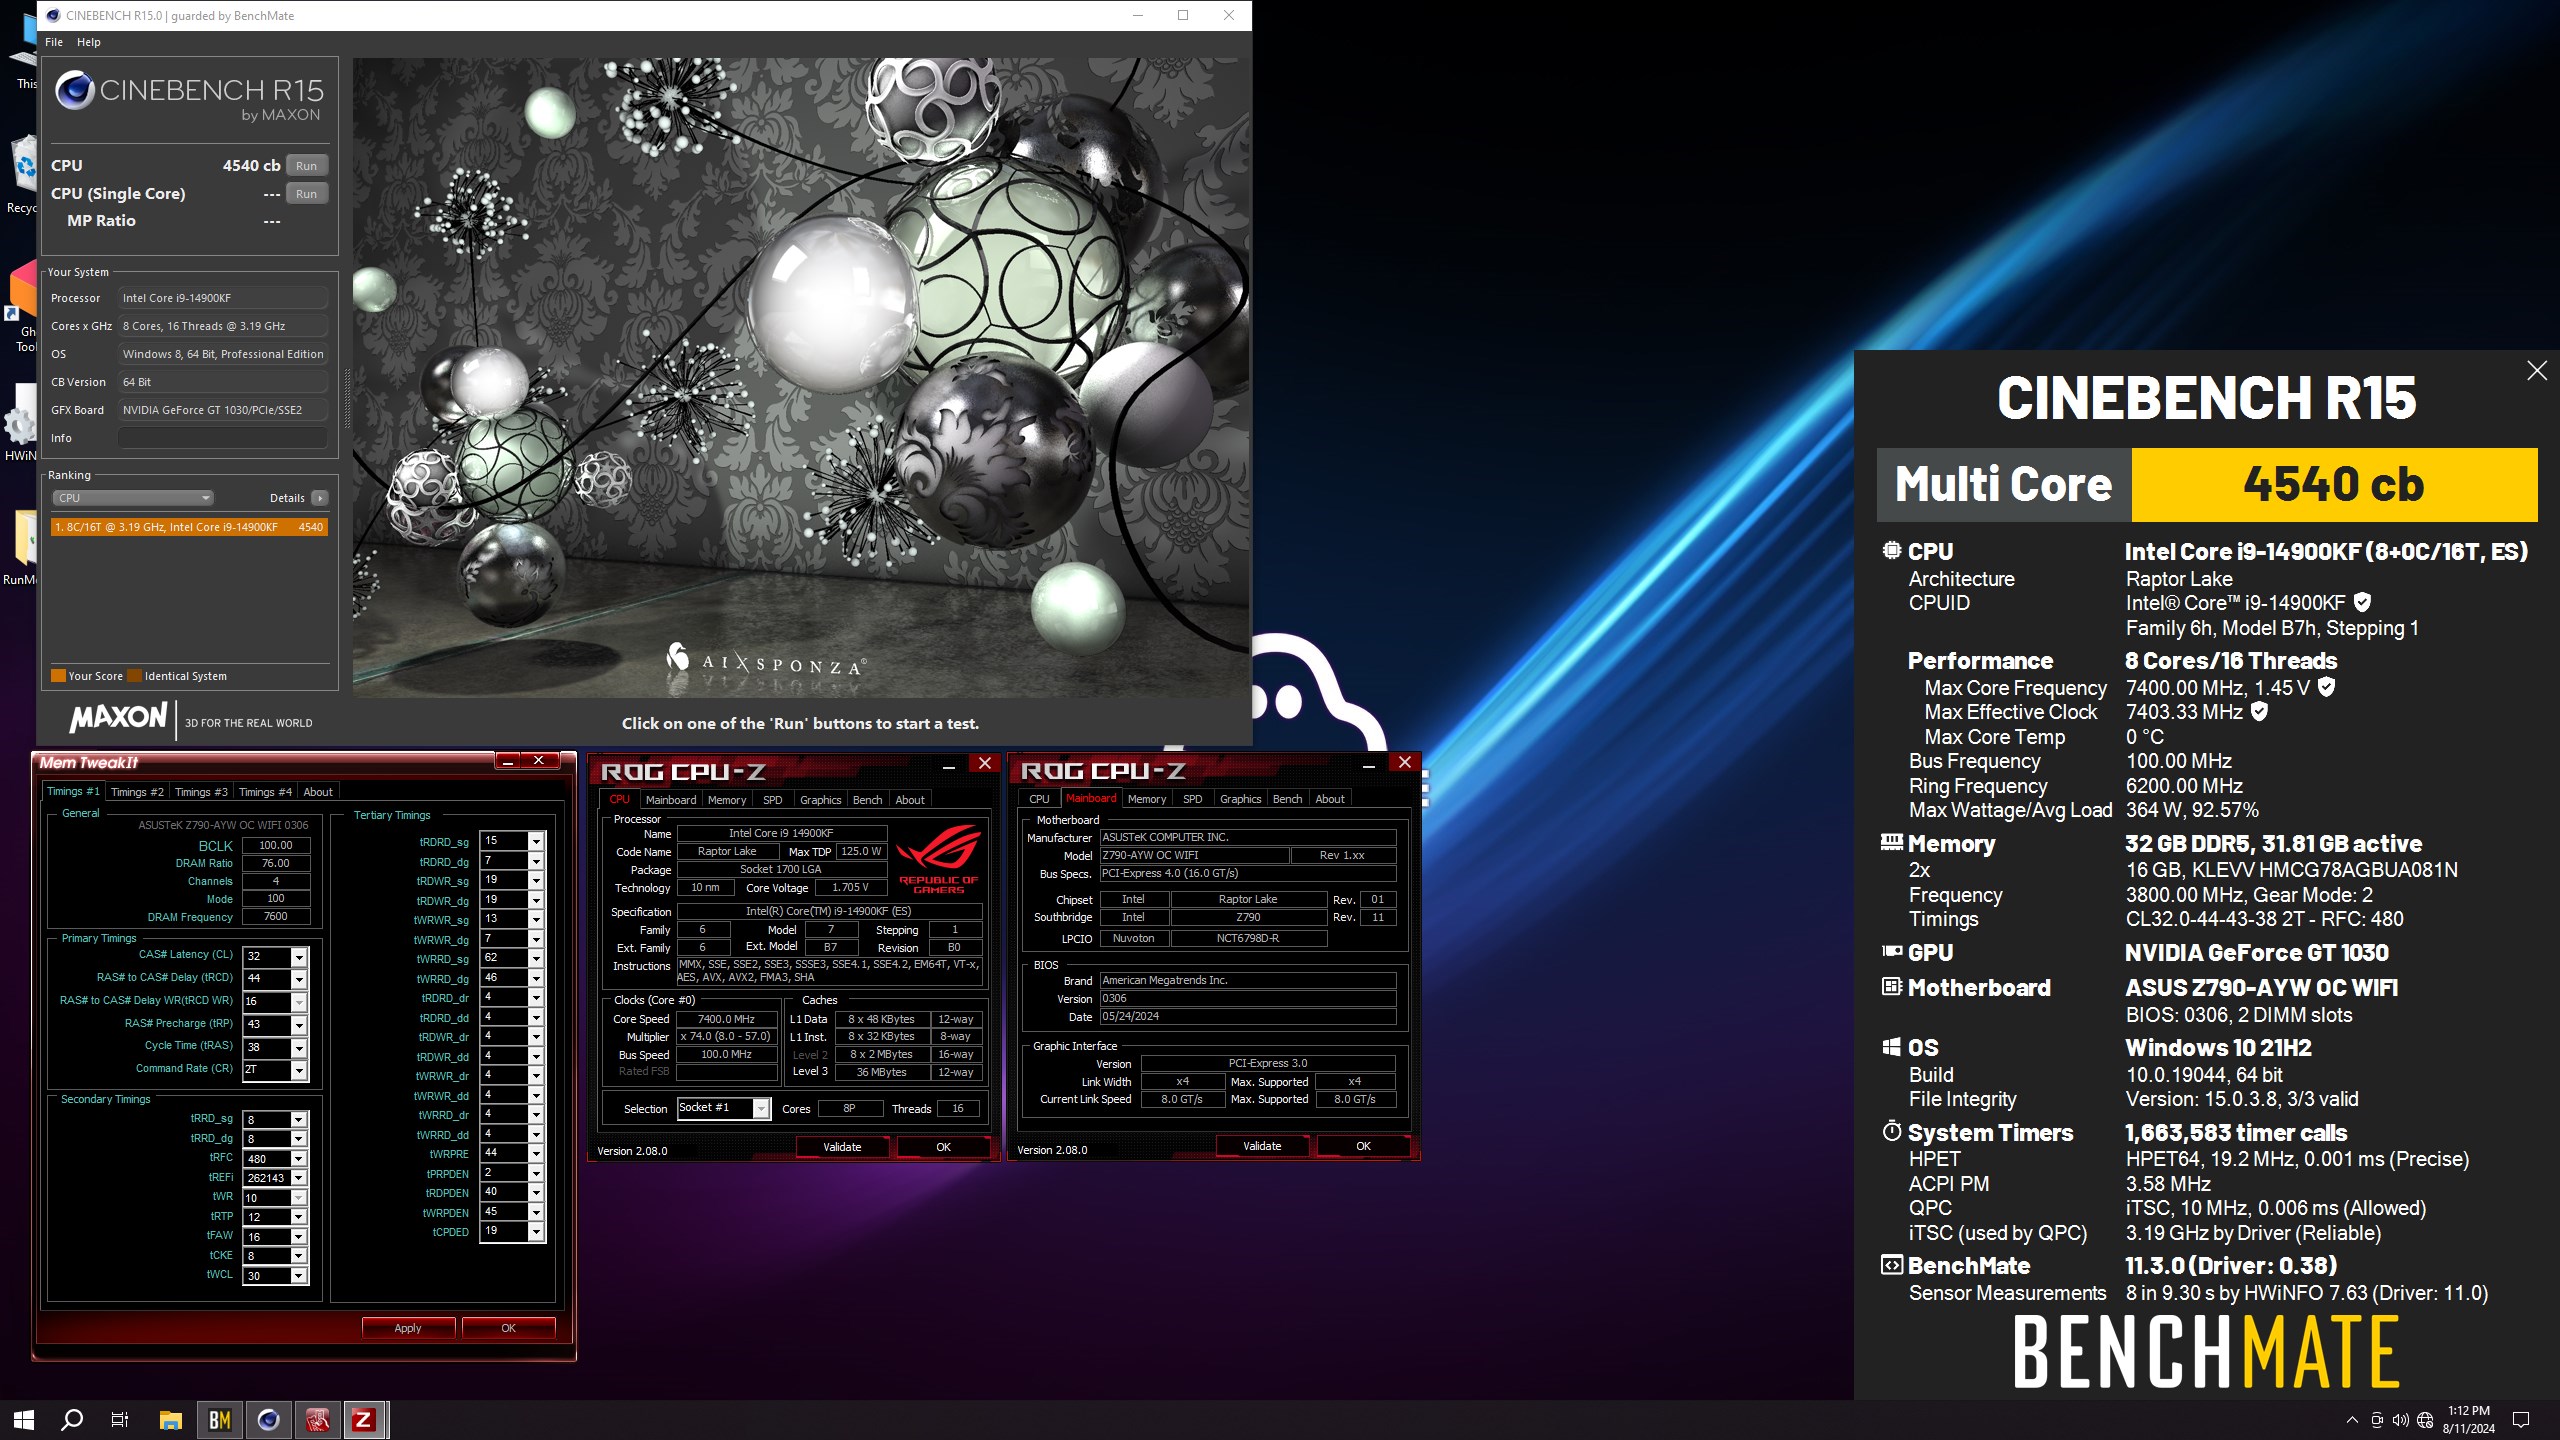Viewport: 2560px width, 1440px height.
Task: Open CPU-Z from the taskbar
Action: click(x=365, y=1419)
